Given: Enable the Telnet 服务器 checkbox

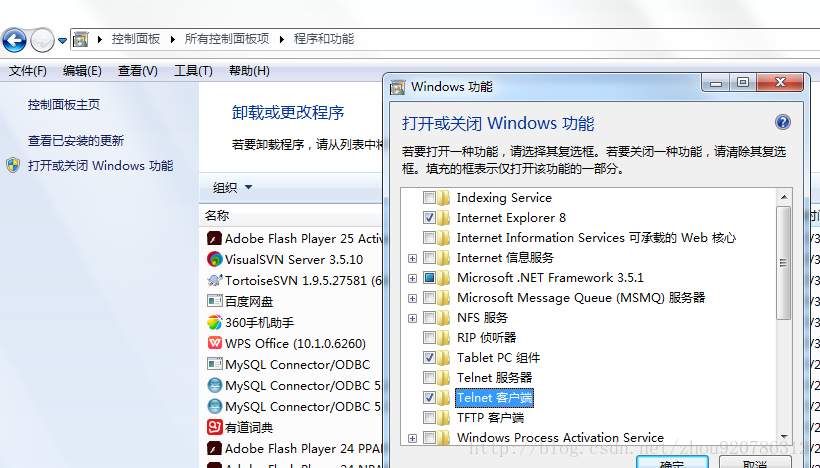Looking at the screenshot, I should [x=429, y=378].
